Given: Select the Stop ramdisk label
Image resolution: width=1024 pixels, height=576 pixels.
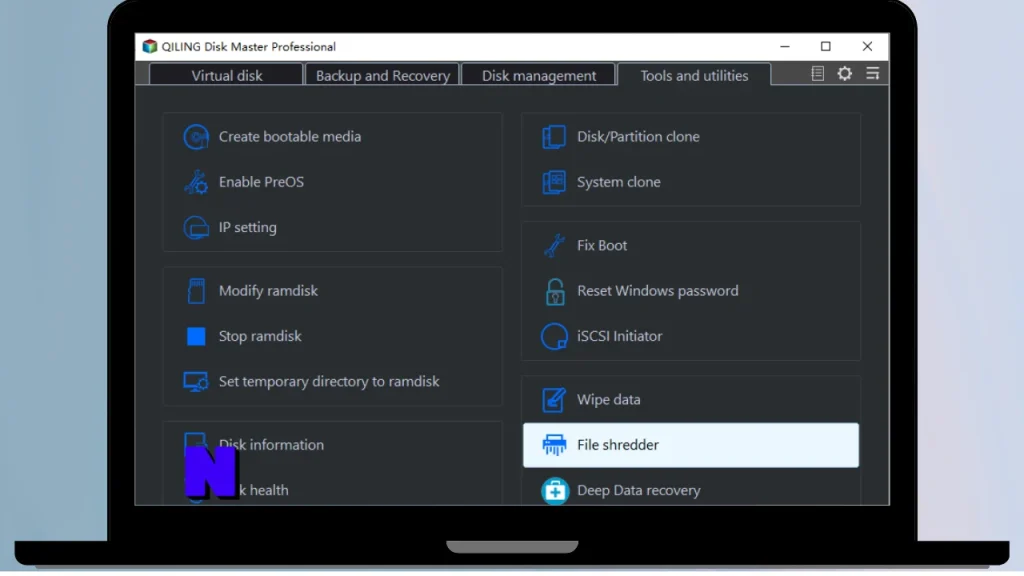Looking at the screenshot, I should pyautogui.click(x=260, y=336).
